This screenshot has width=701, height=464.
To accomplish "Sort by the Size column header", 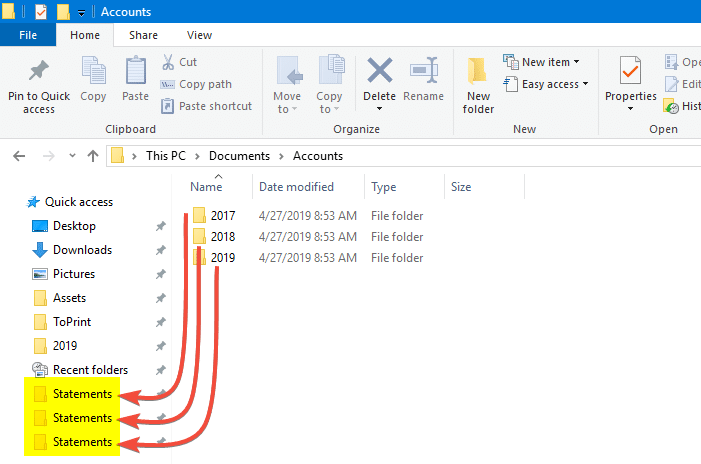I will (x=461, y=187).
